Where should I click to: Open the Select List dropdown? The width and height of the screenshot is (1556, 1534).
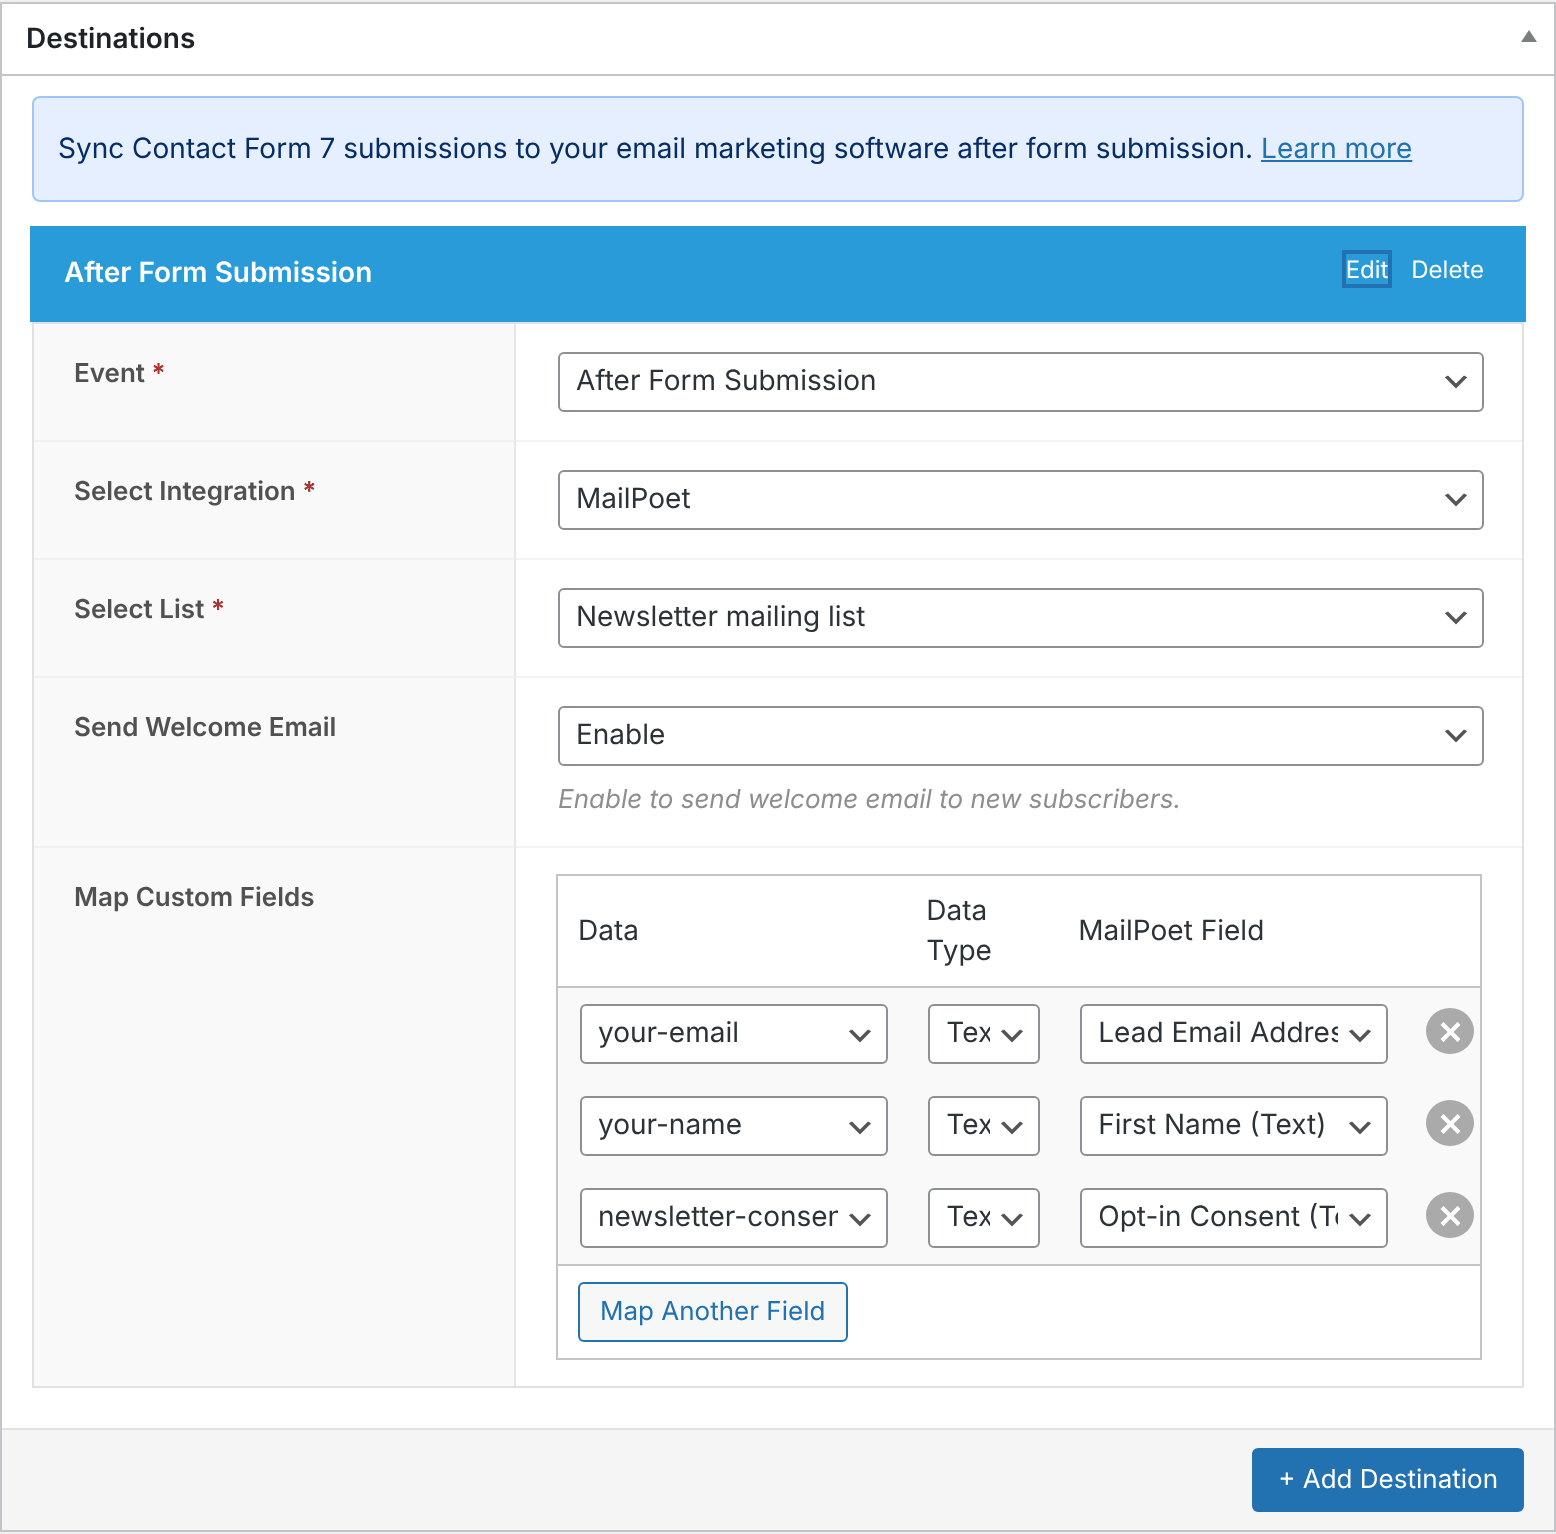pos(1020,617)
